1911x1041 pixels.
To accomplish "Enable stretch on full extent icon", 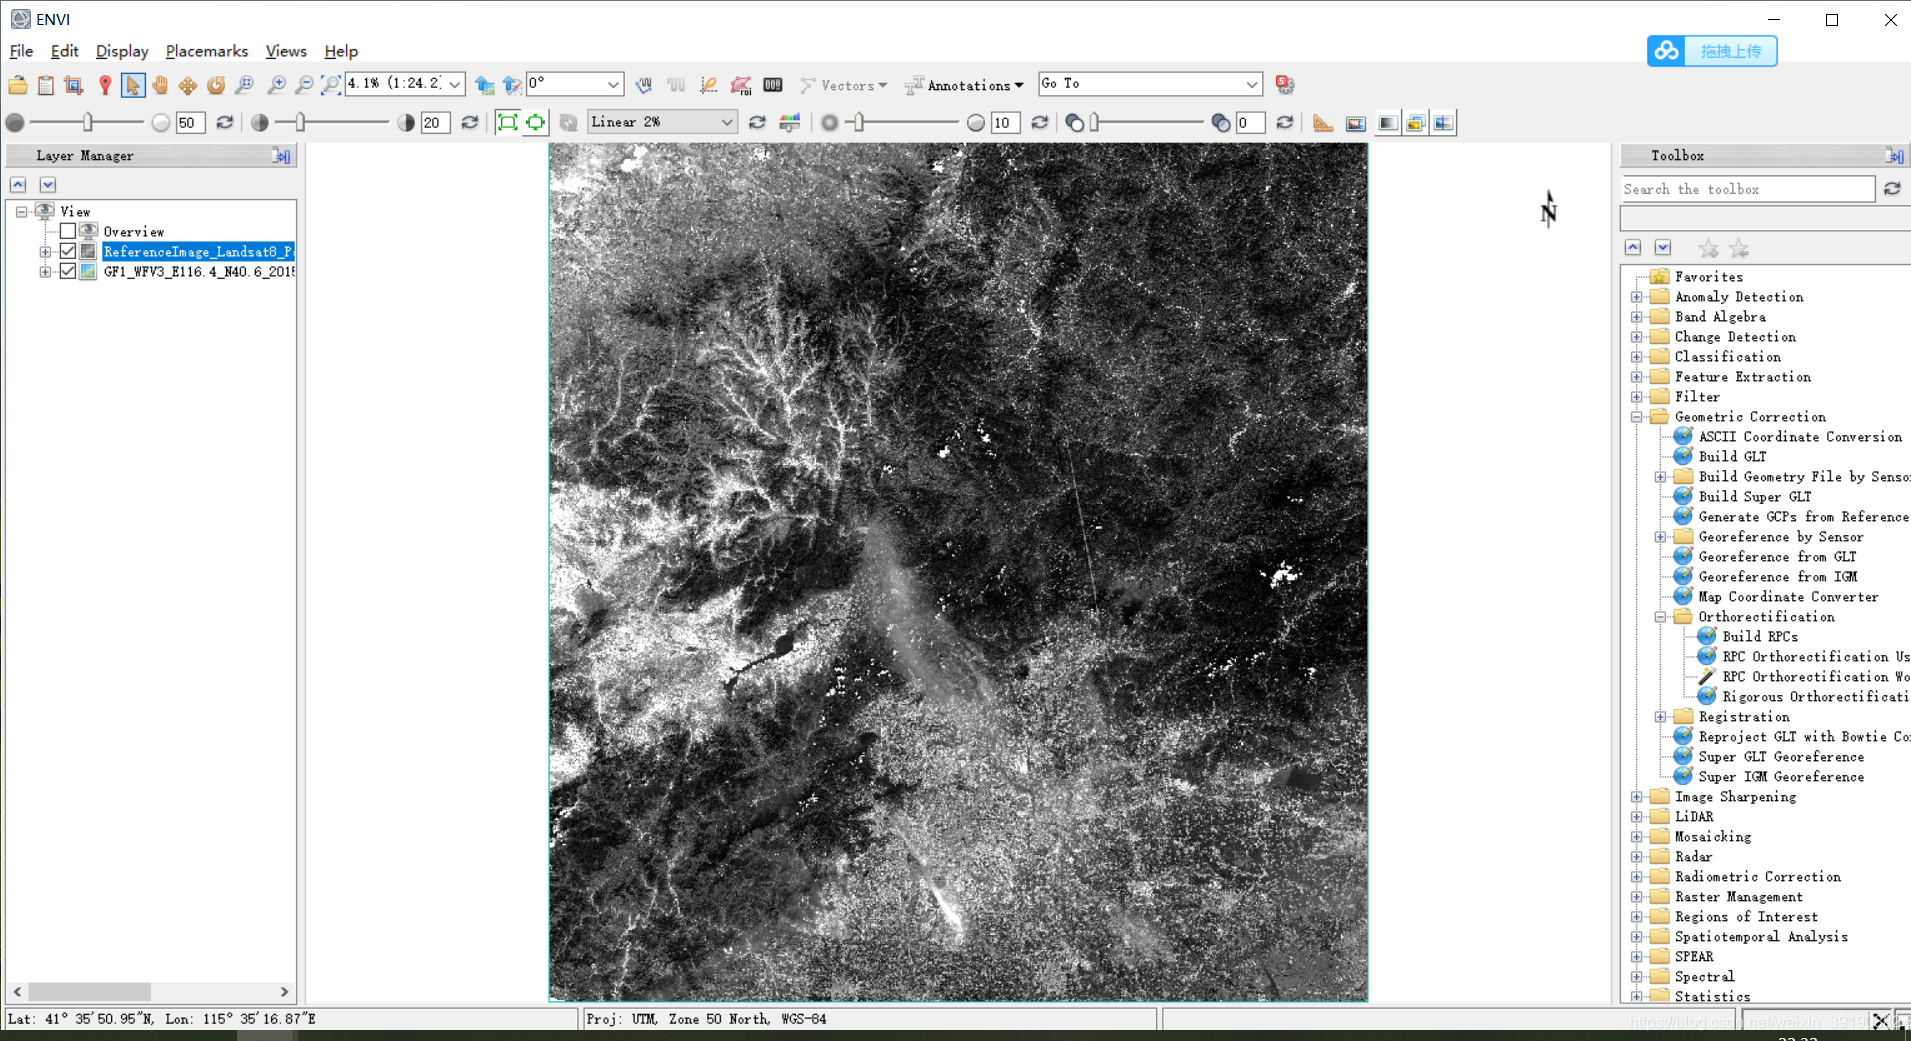I will coord(508,122).
